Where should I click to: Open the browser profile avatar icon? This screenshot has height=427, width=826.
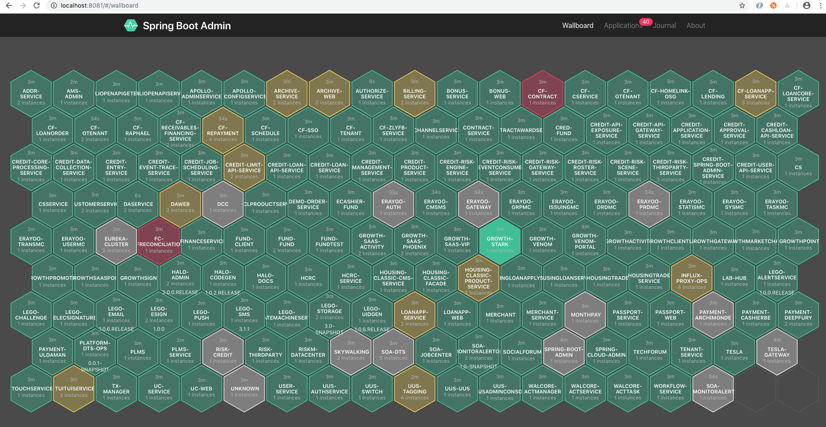806,6
